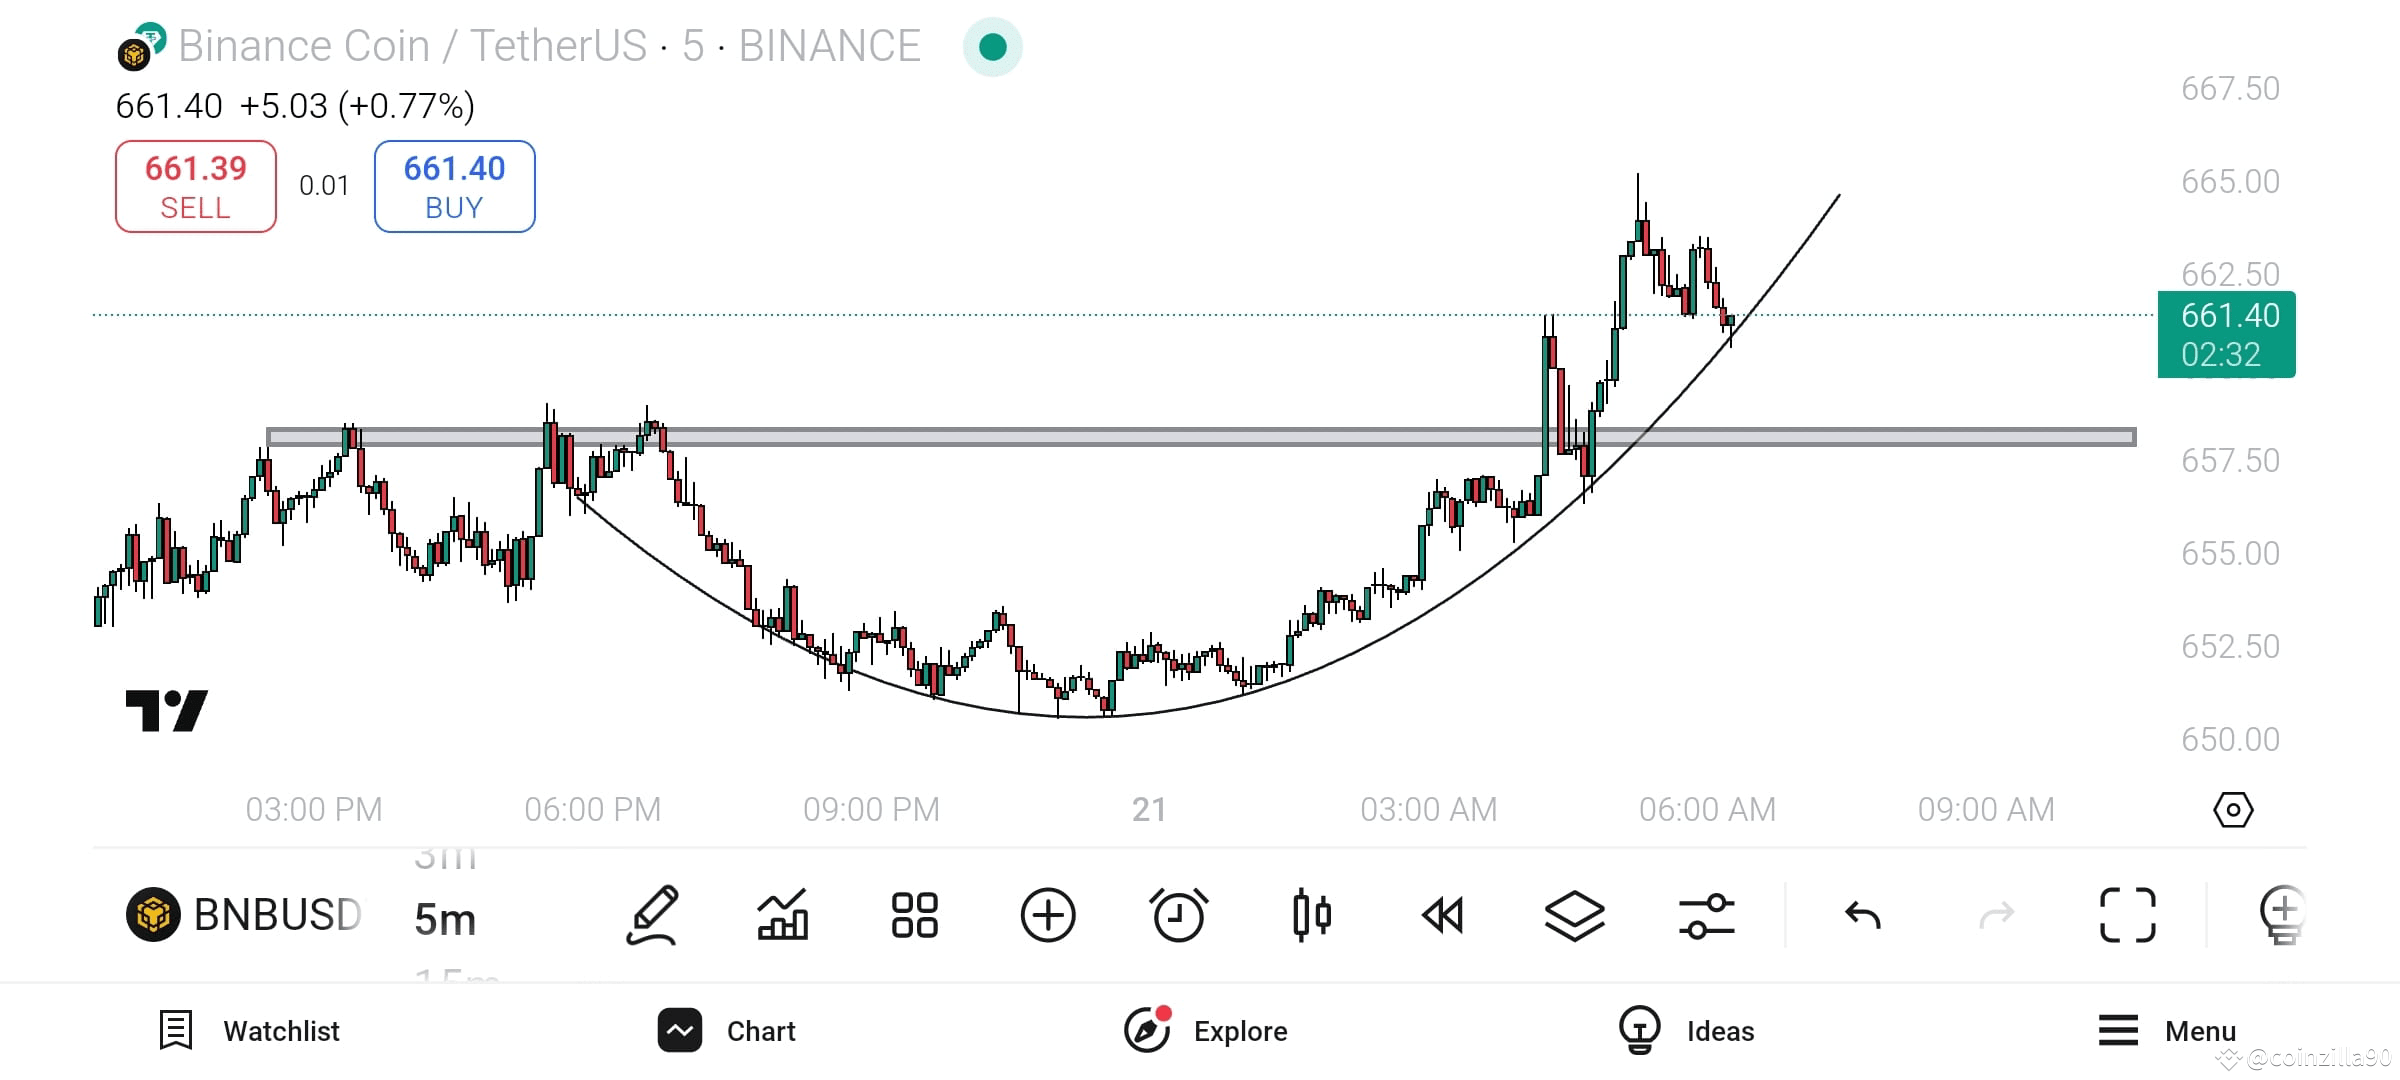2400x1080 pixels.
Task: Tap the add symbol plus circle icon
Action: (1048, 915)
